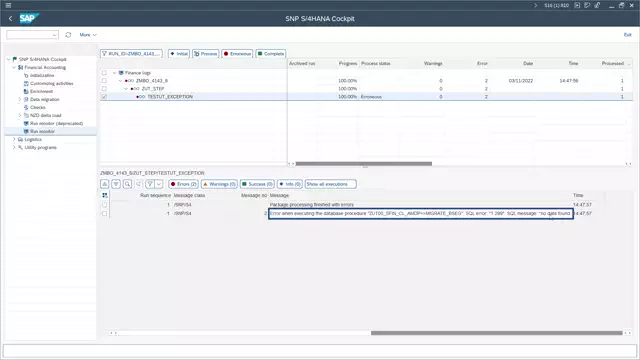Expand the Data migration node

tap(20, 99)
